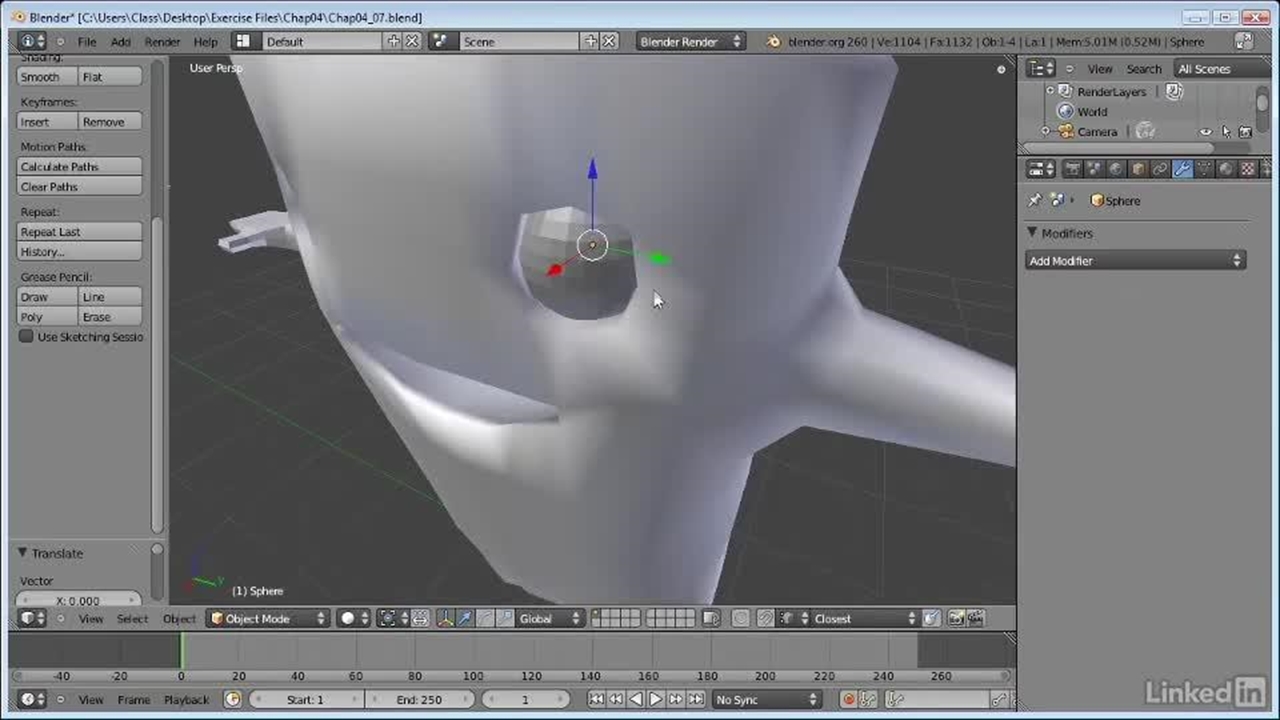Open the Render properties camera tab
1280x720 pixels.
click(x=1072, y=169)
